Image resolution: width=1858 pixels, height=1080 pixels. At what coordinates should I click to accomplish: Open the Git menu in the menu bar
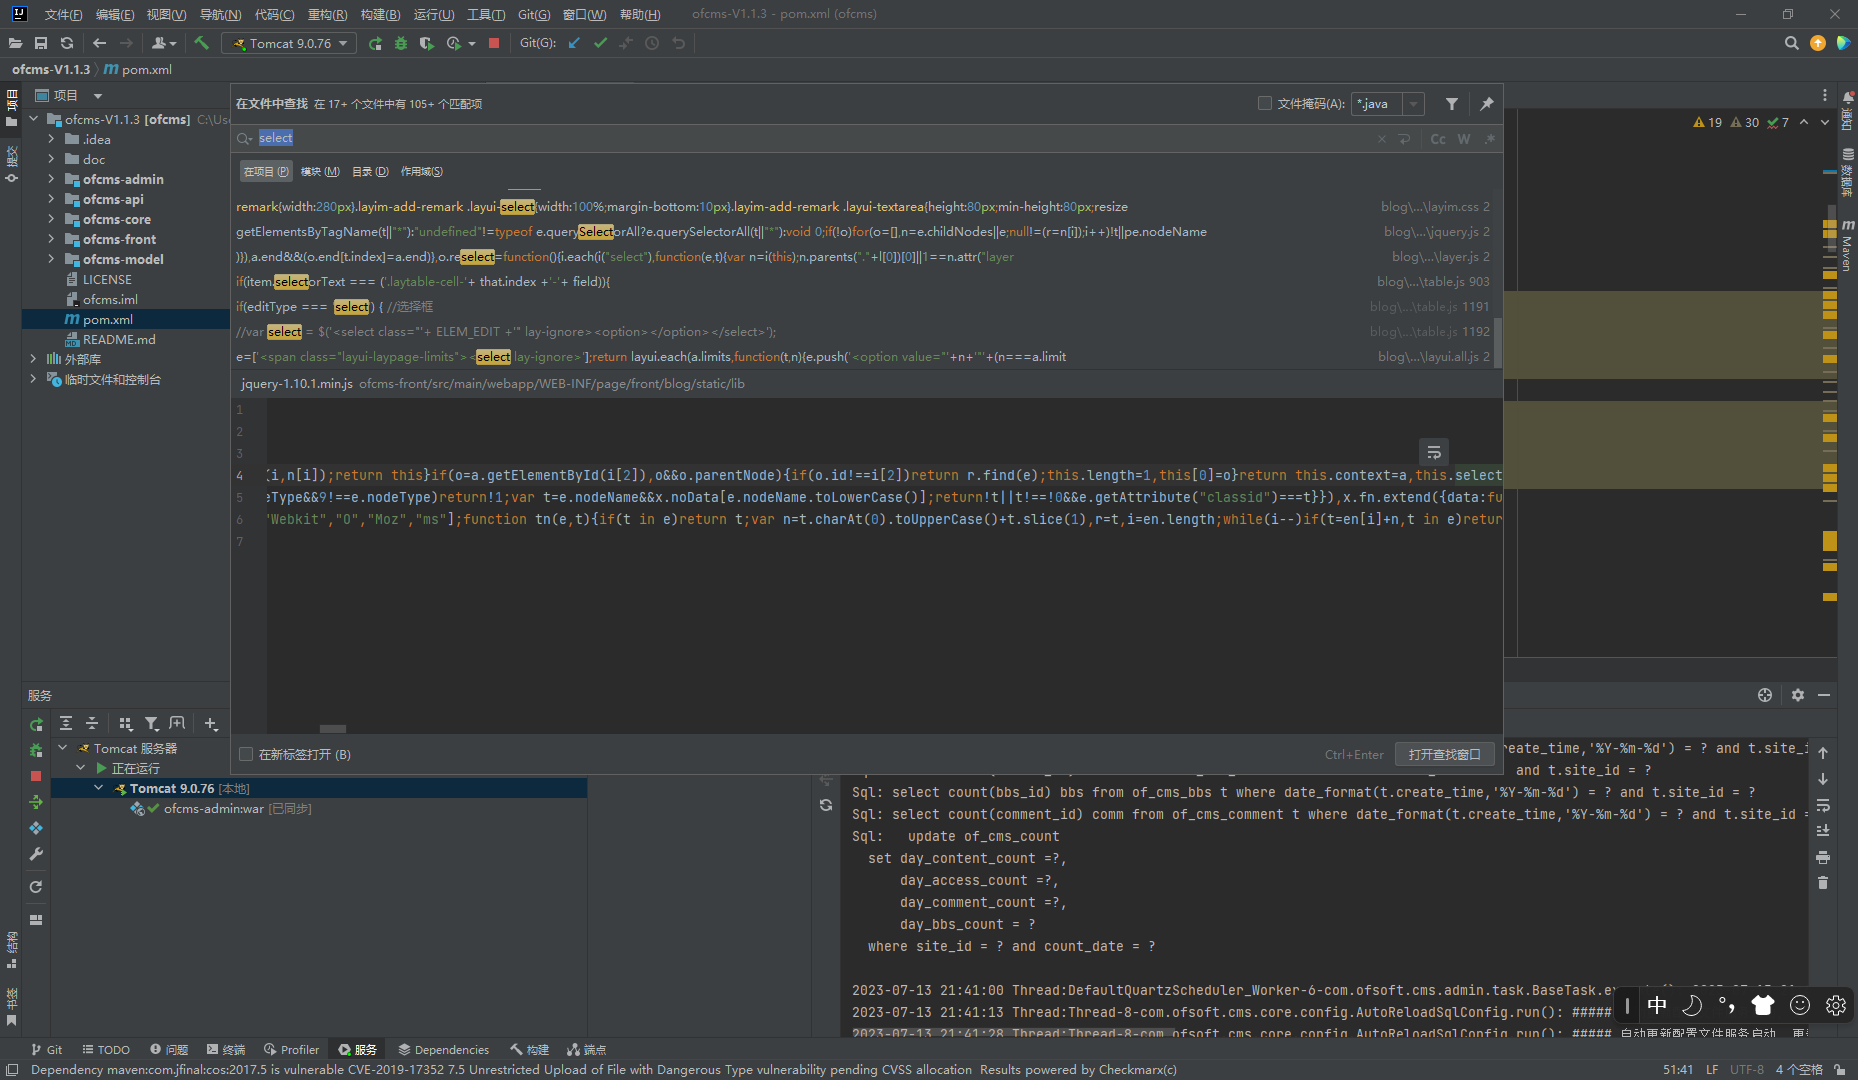534,14
